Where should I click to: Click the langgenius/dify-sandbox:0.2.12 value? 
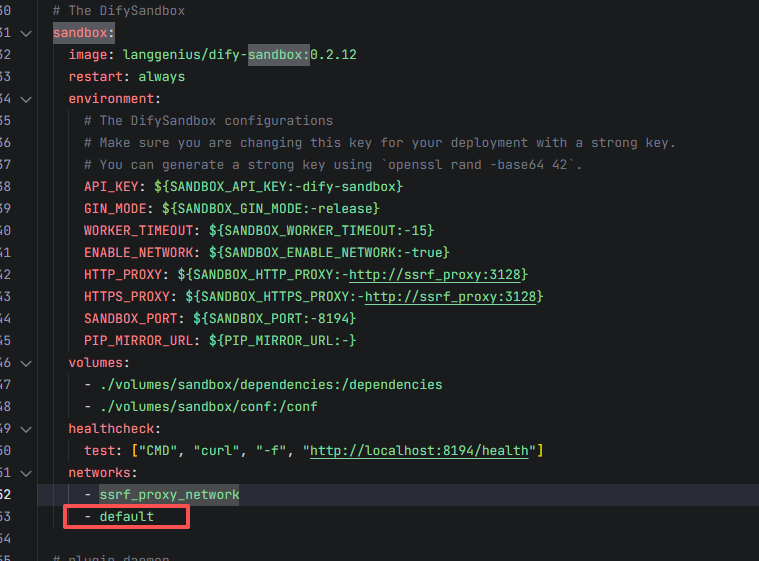click(240, 55)
